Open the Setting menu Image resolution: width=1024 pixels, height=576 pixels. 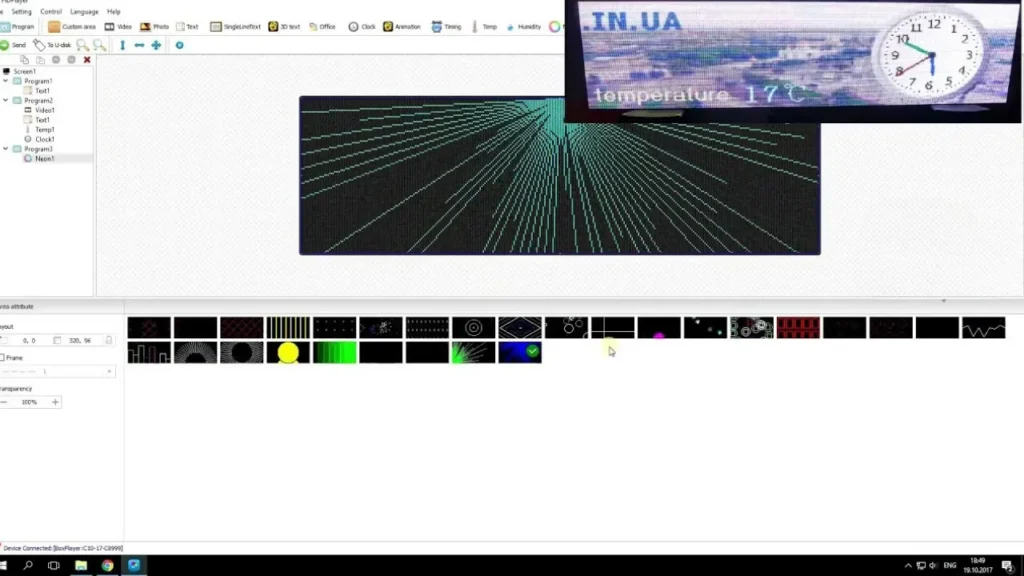[x=21, y=12]
